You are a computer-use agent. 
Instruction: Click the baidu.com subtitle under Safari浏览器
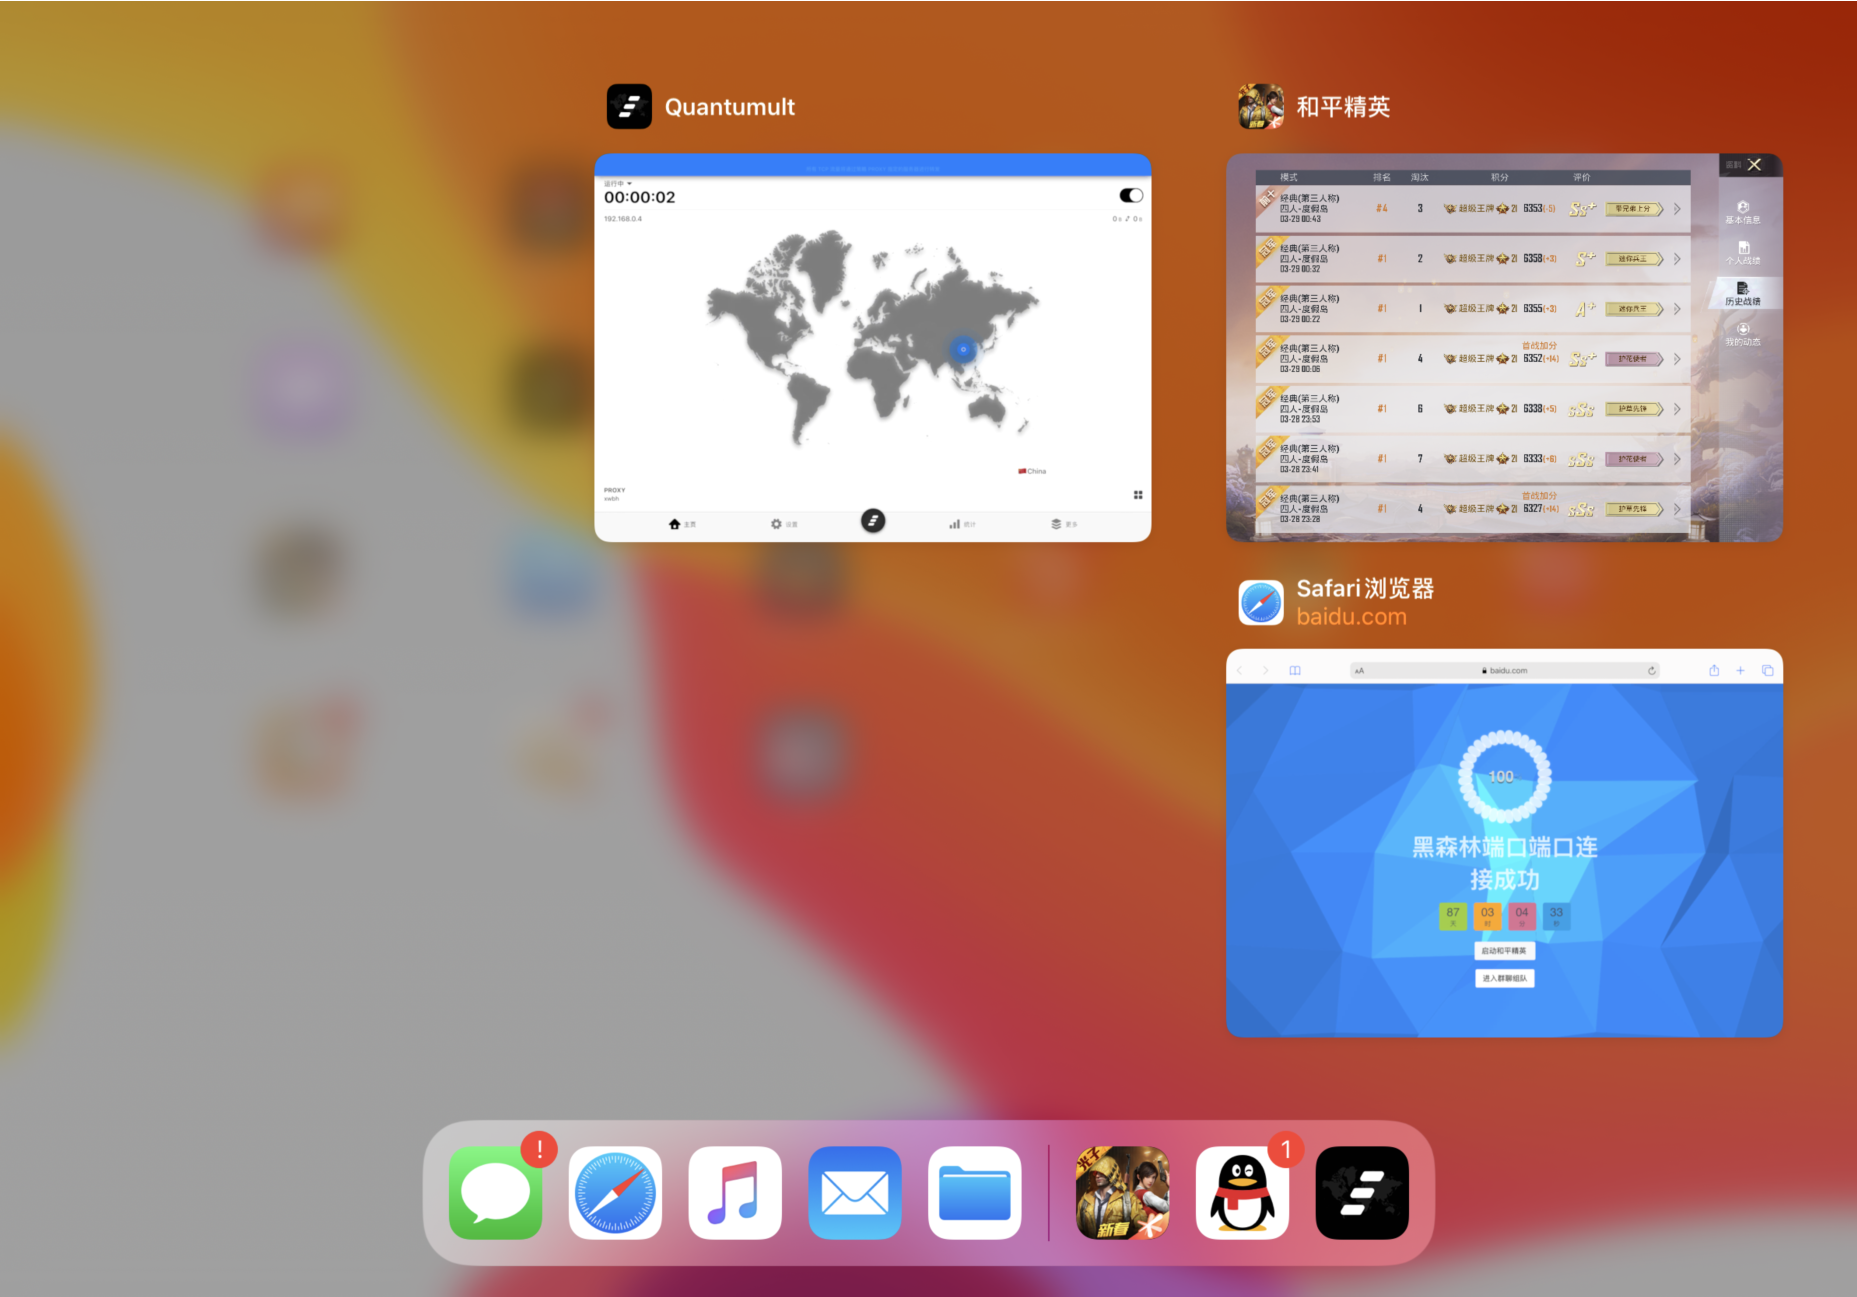1351,617
